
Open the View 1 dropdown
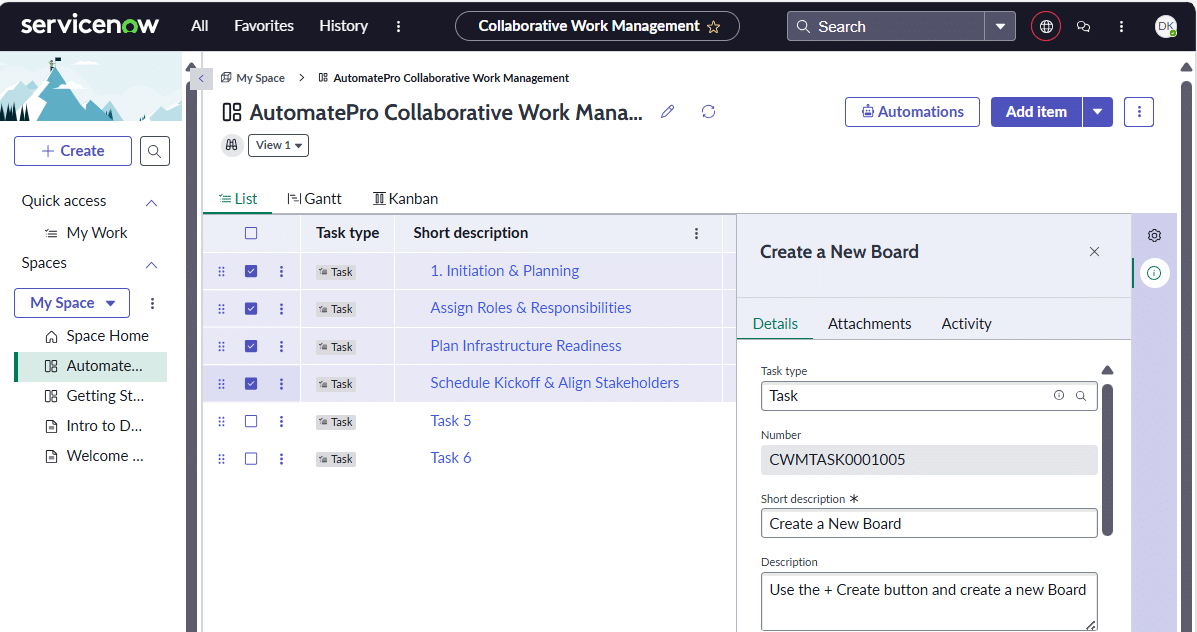(278, 145)
